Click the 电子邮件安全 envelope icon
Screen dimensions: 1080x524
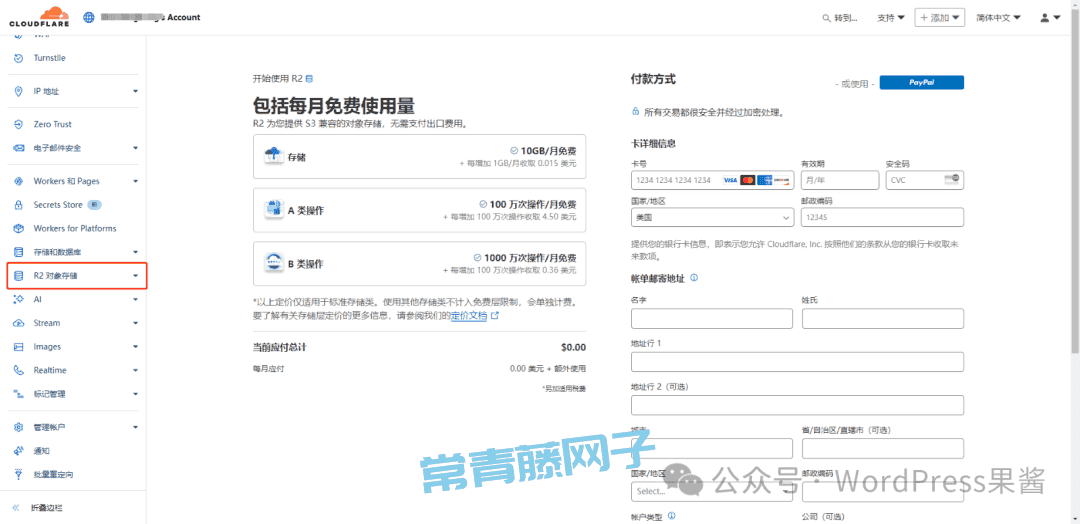[x=19, y=148]
